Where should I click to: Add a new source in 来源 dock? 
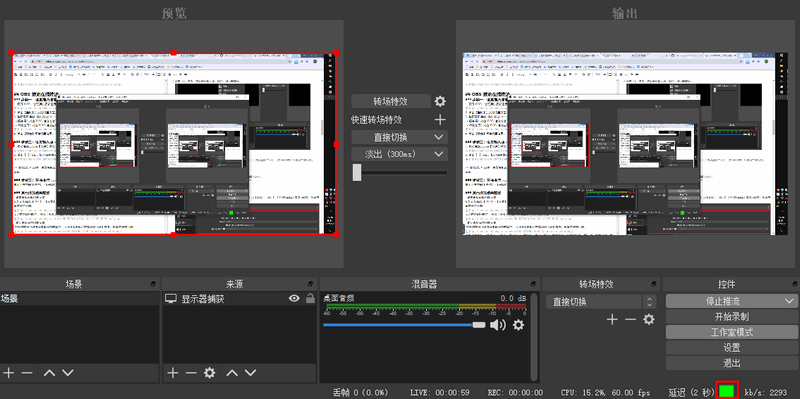pyautogui.click(x=172, y=373)
